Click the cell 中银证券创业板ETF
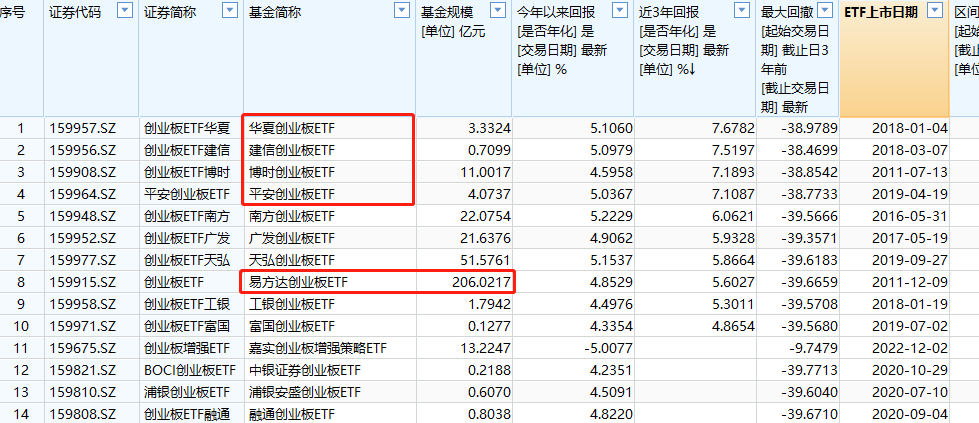The image size is (979, 423). [x=330, y=371]
